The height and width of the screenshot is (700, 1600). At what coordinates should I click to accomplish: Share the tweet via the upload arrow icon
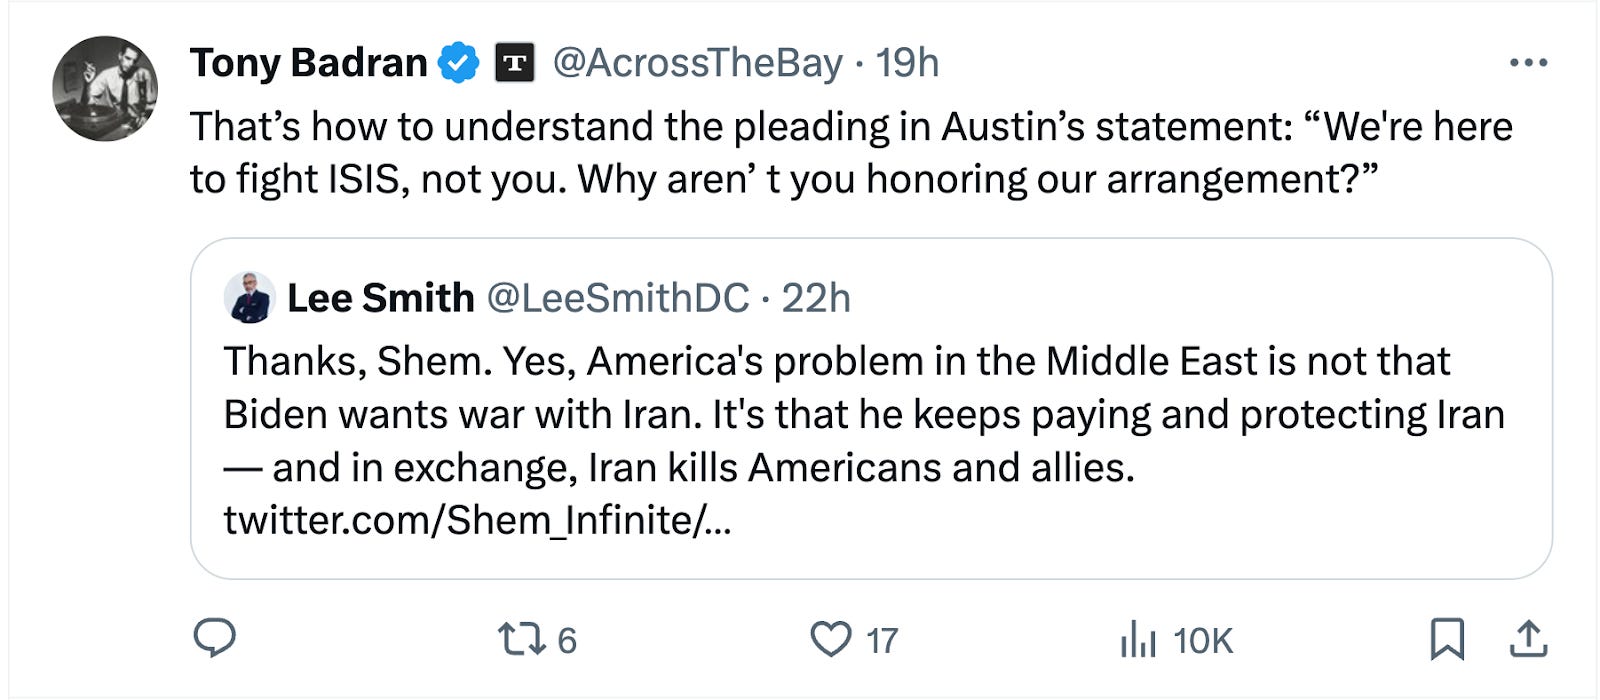pyautogui.click(x=1530, y=640)
